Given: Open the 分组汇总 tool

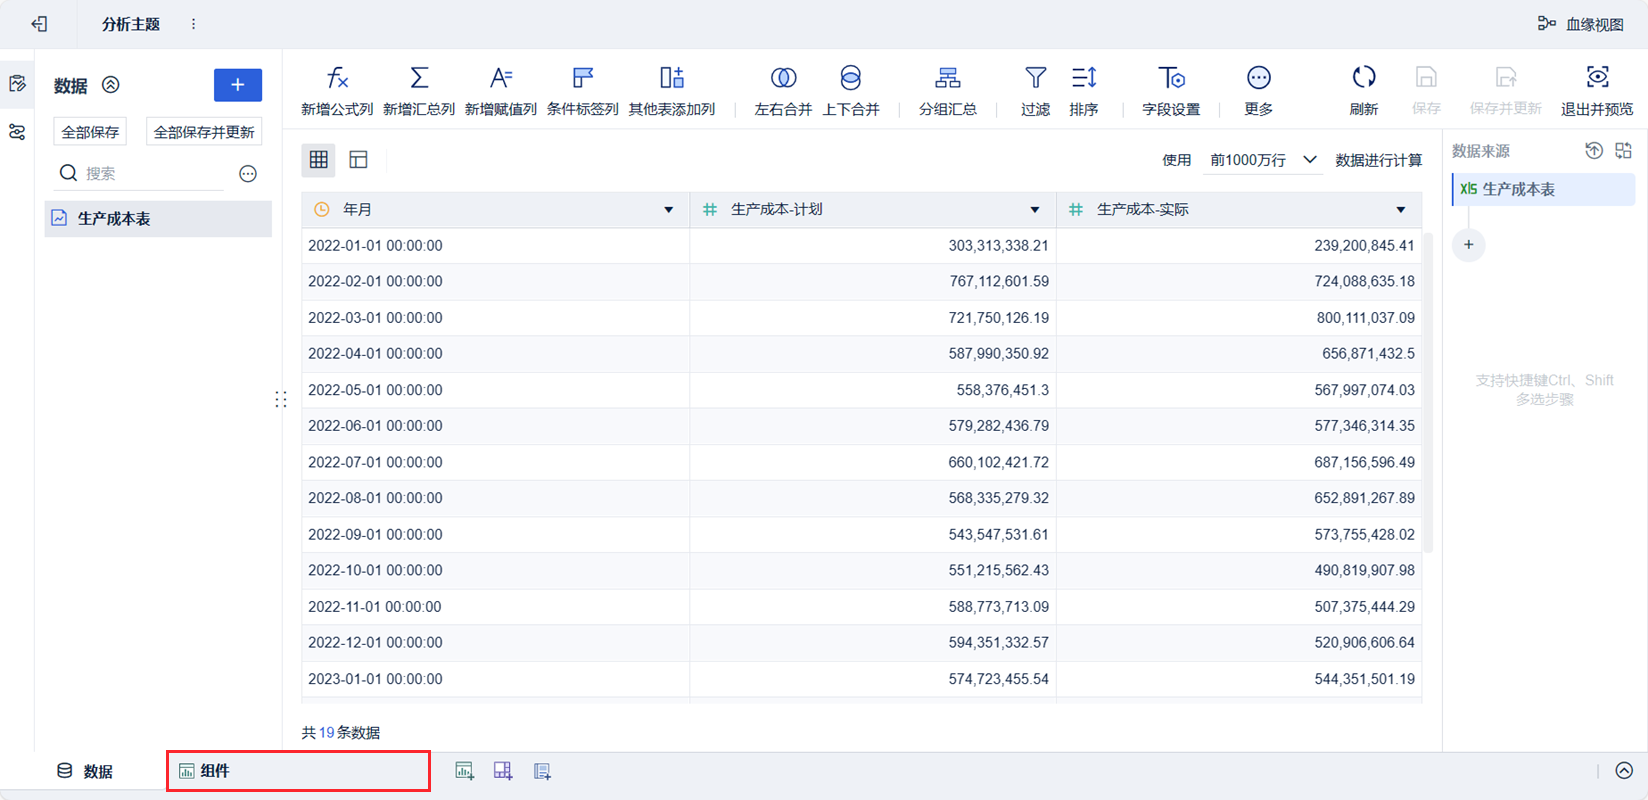Looking at the screenshot, I should [x=948, y=91].
